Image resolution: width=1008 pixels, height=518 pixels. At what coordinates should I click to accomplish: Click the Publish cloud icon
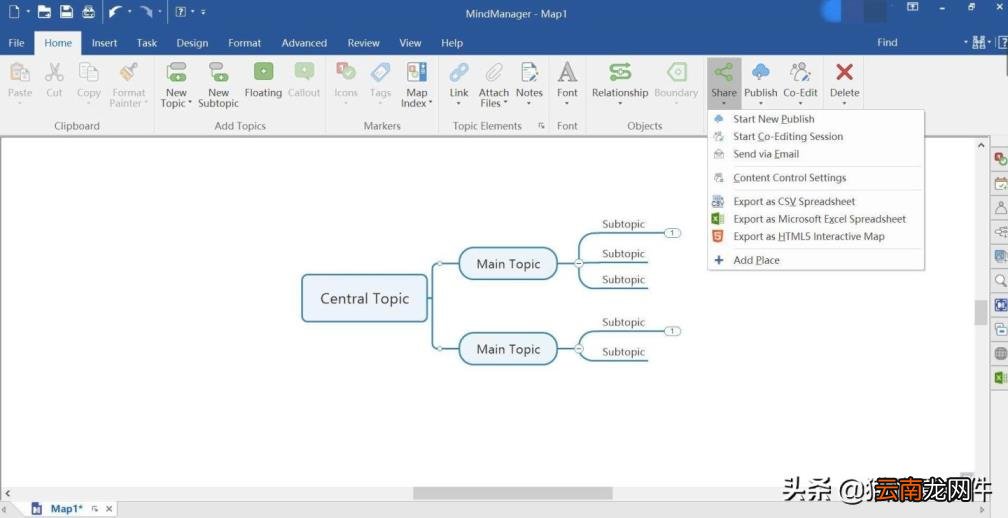coord(760,72)
